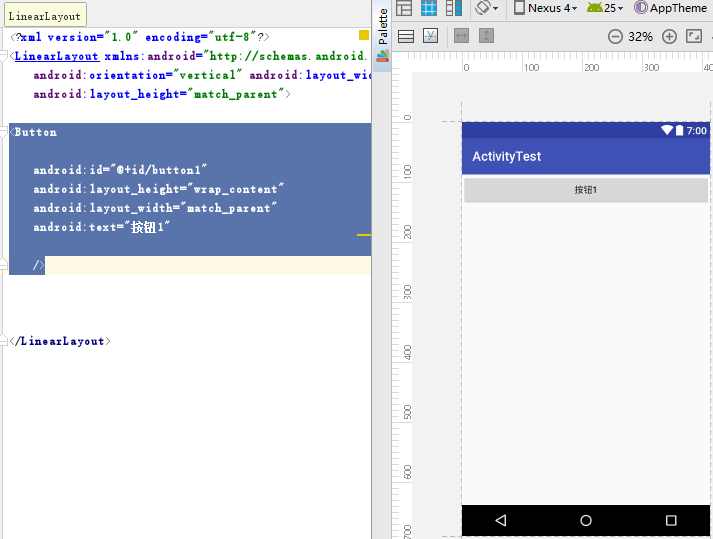The image size is (713, 539).
Task: Show the design surface view
Action: 404,8
